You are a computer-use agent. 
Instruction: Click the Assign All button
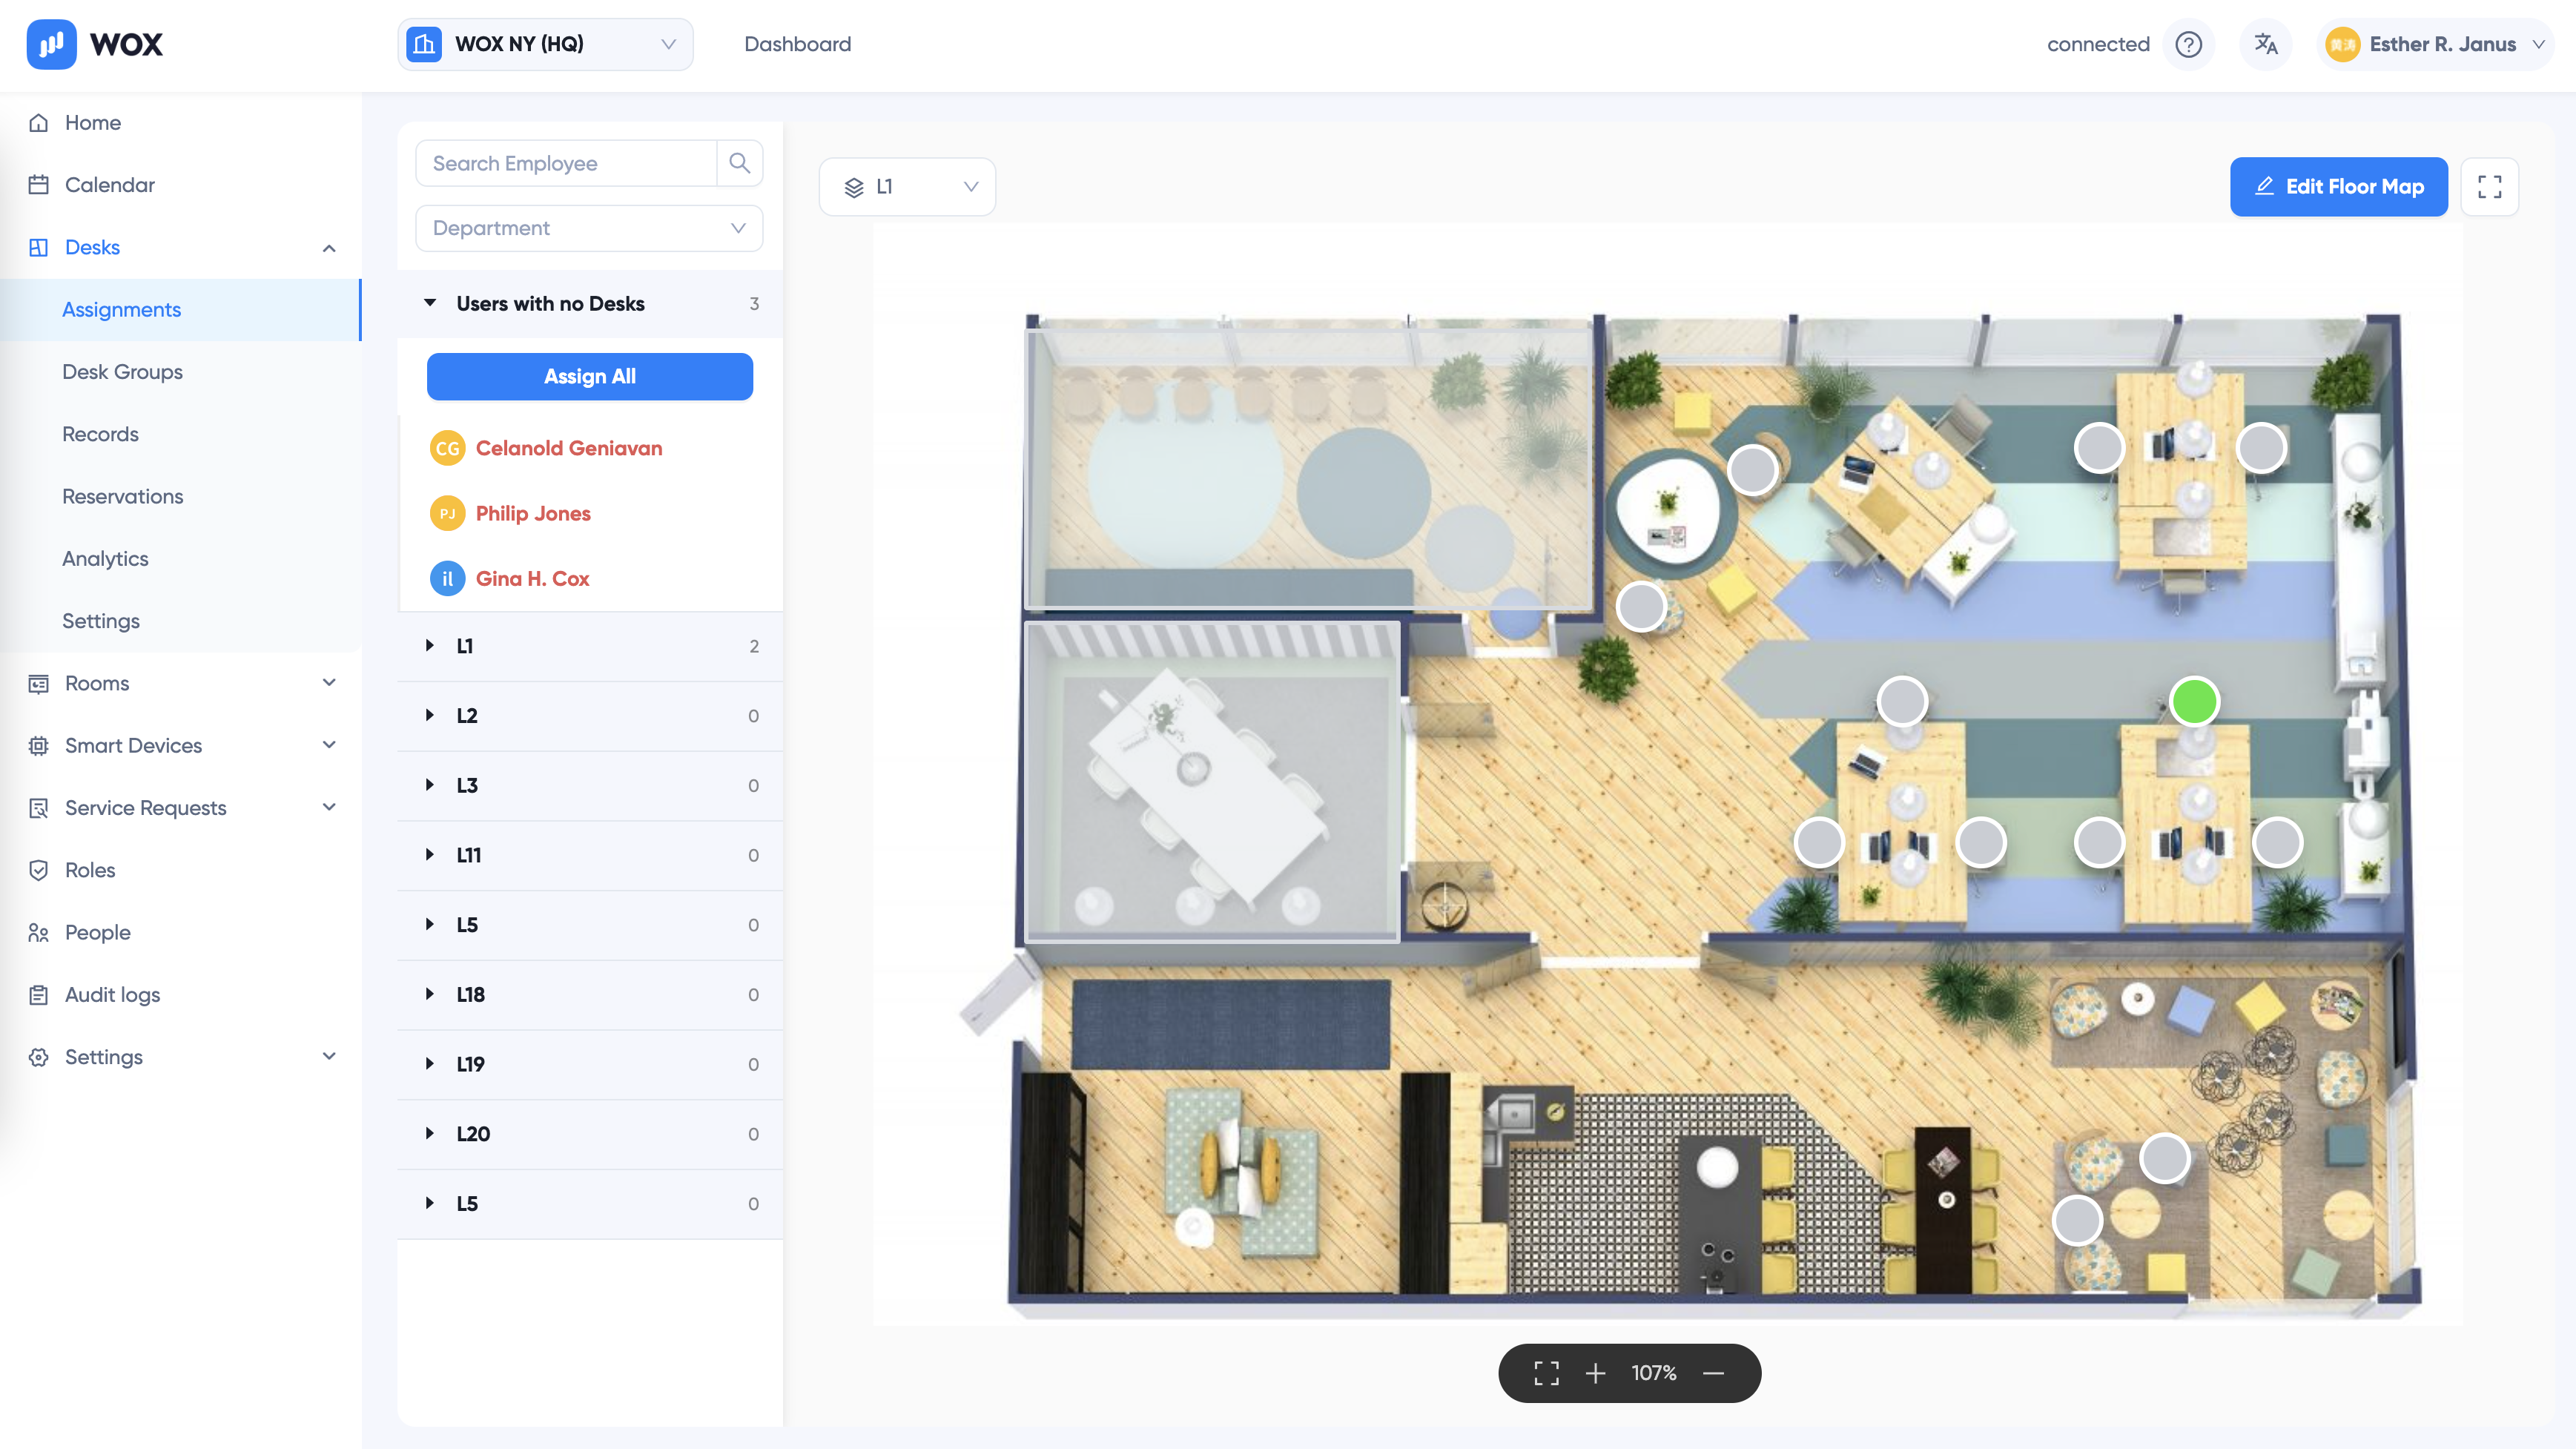coord(589,376)
